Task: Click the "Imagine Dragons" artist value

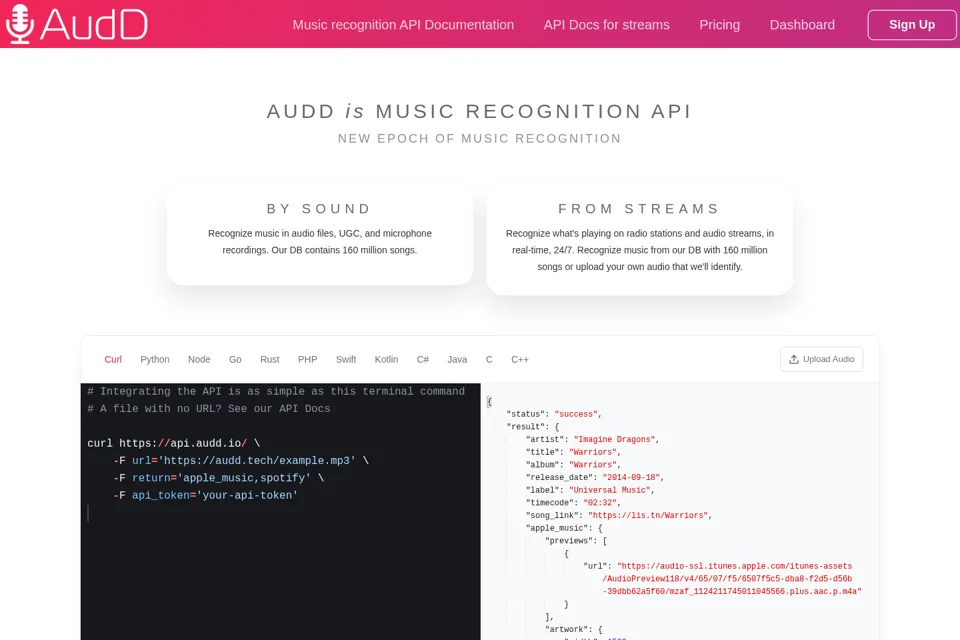Action: [615, 440]
